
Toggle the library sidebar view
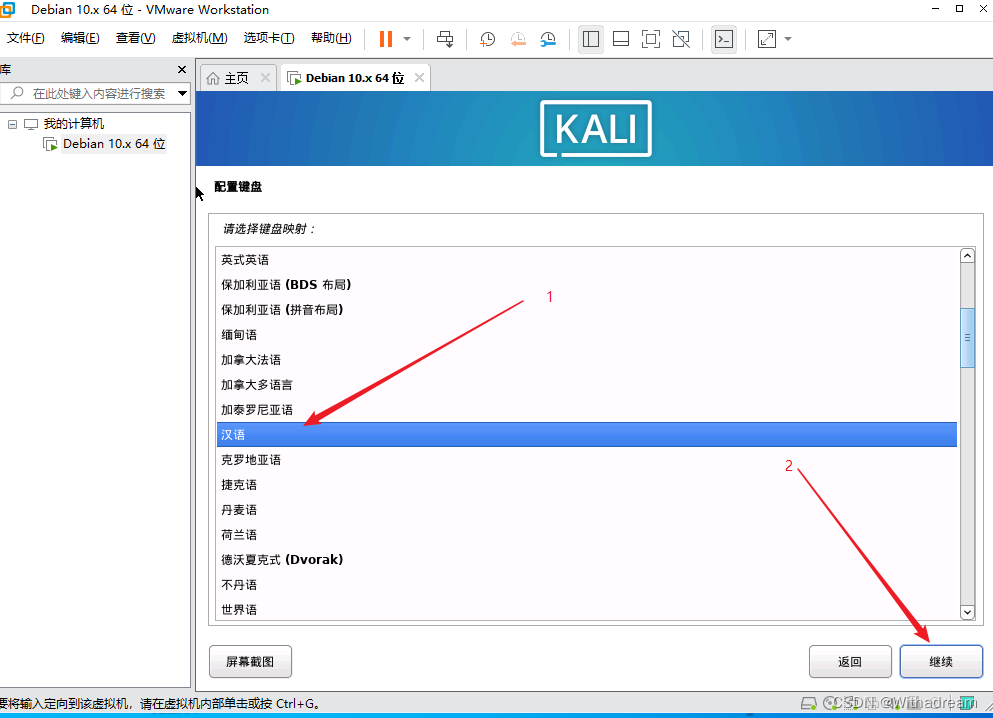591,39
